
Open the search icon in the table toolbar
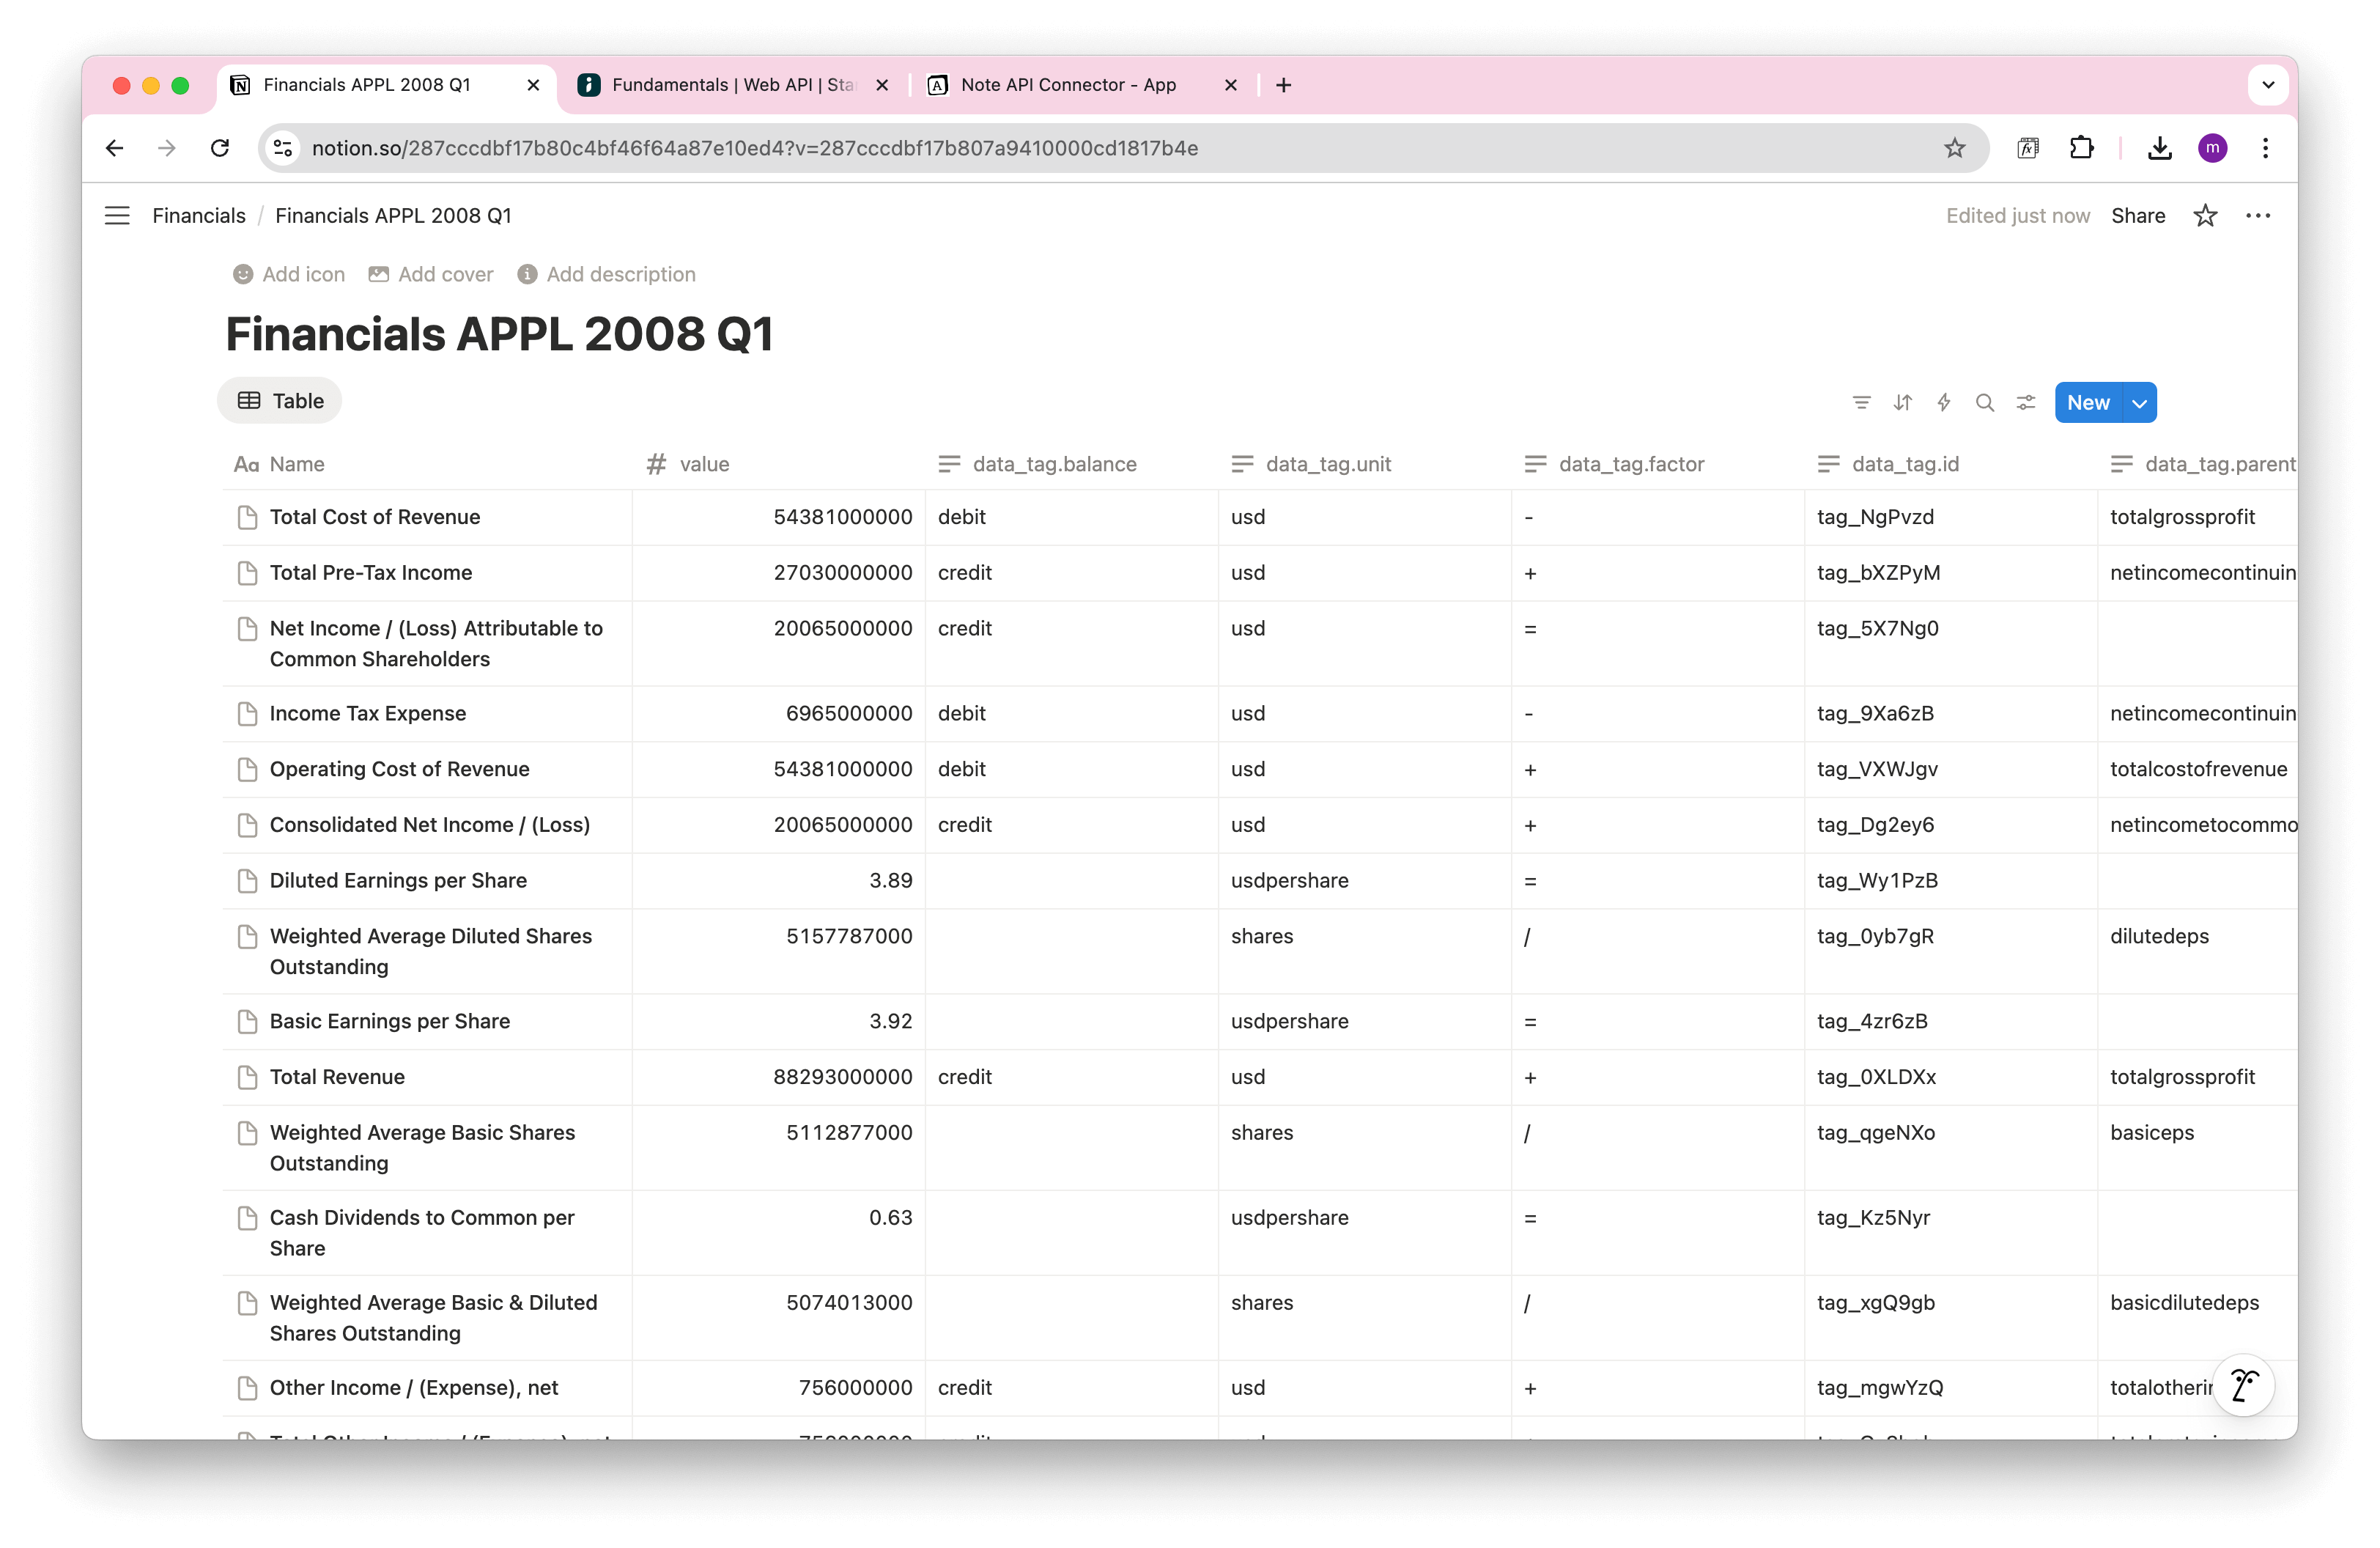1985,402
